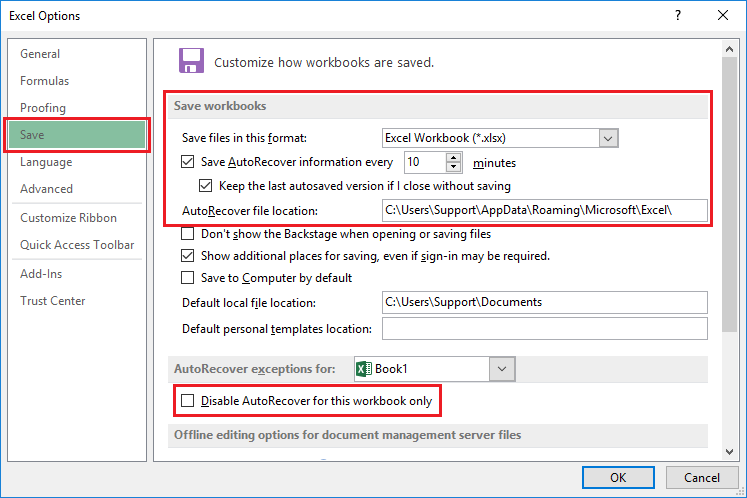The image size is (747, 498).
Task: Click in the AutoRecover file location field
Action: tap(544, 211)
